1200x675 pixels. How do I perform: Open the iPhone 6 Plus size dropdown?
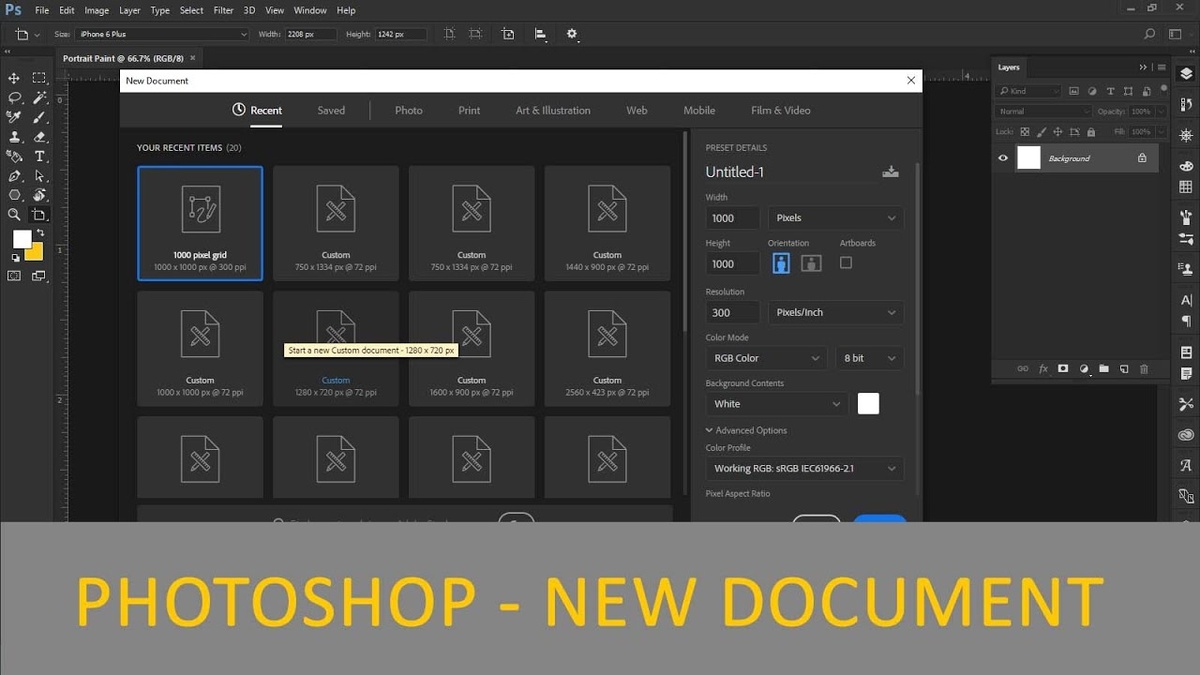coord(161,34)
